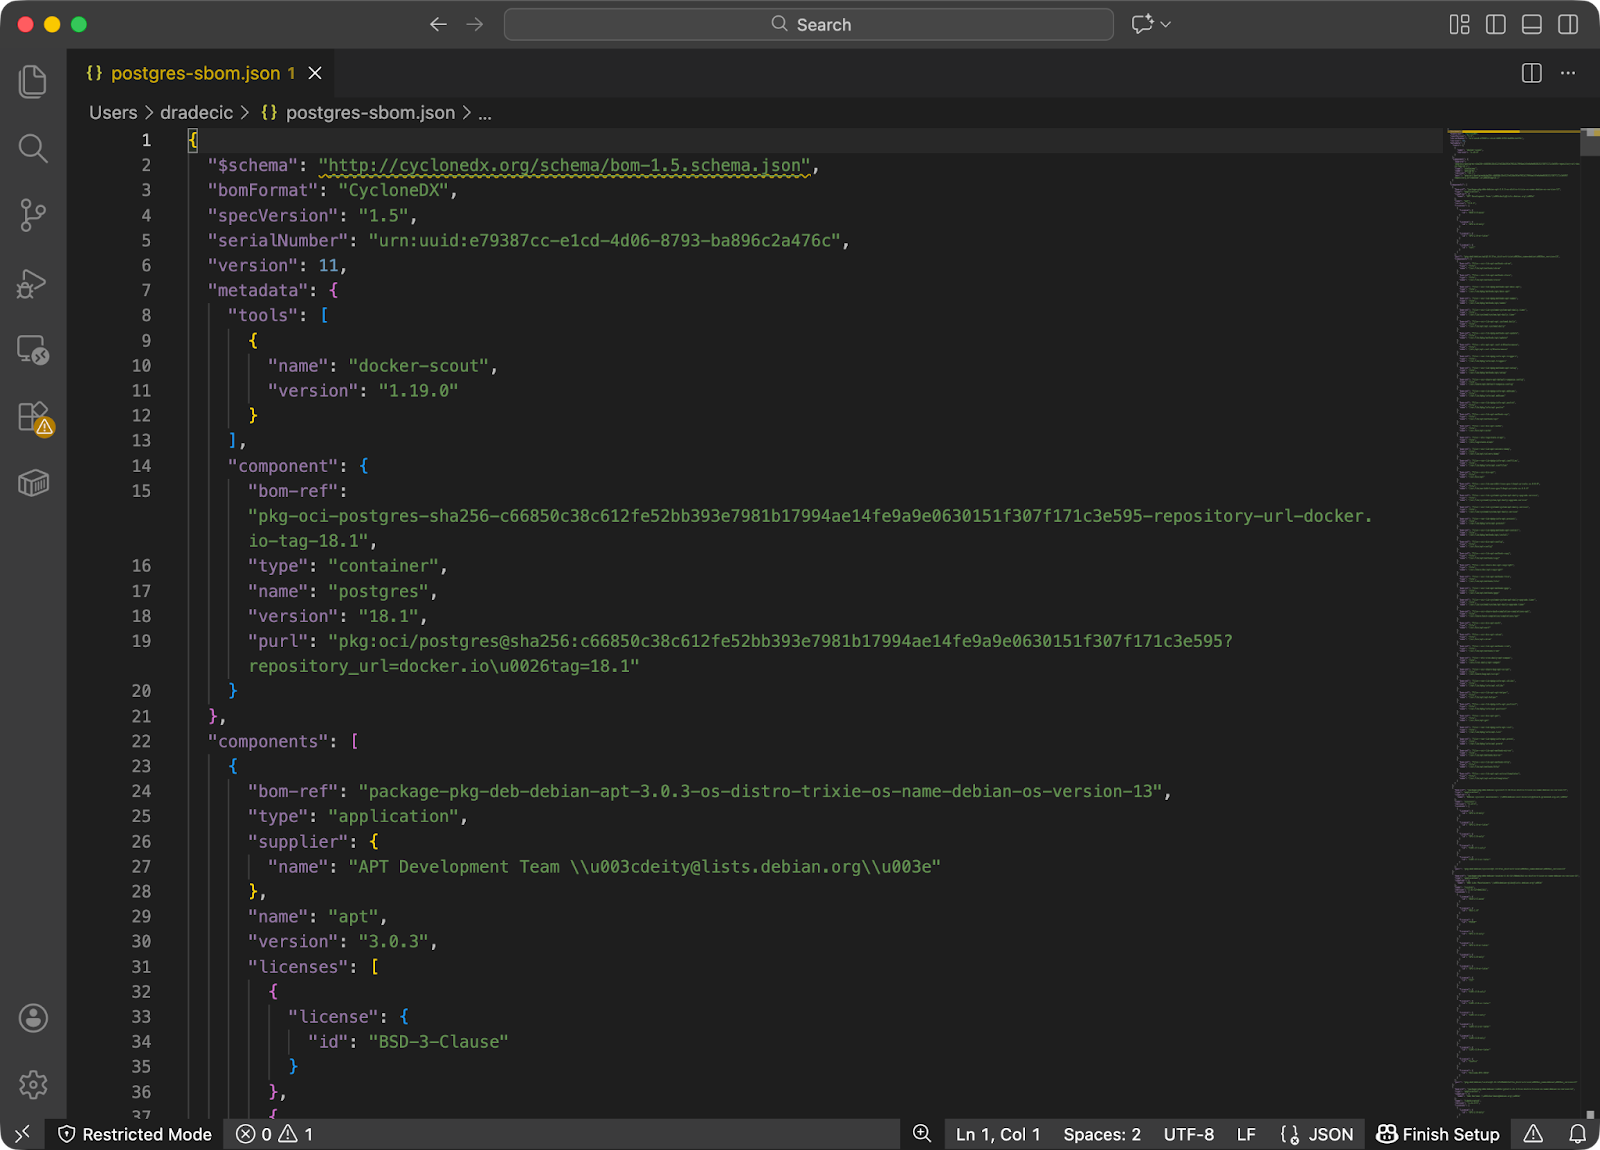The image size is (1600, 1150).
Task: Click the breadcrumb ellipsis item
Action: tap(485, 113)
